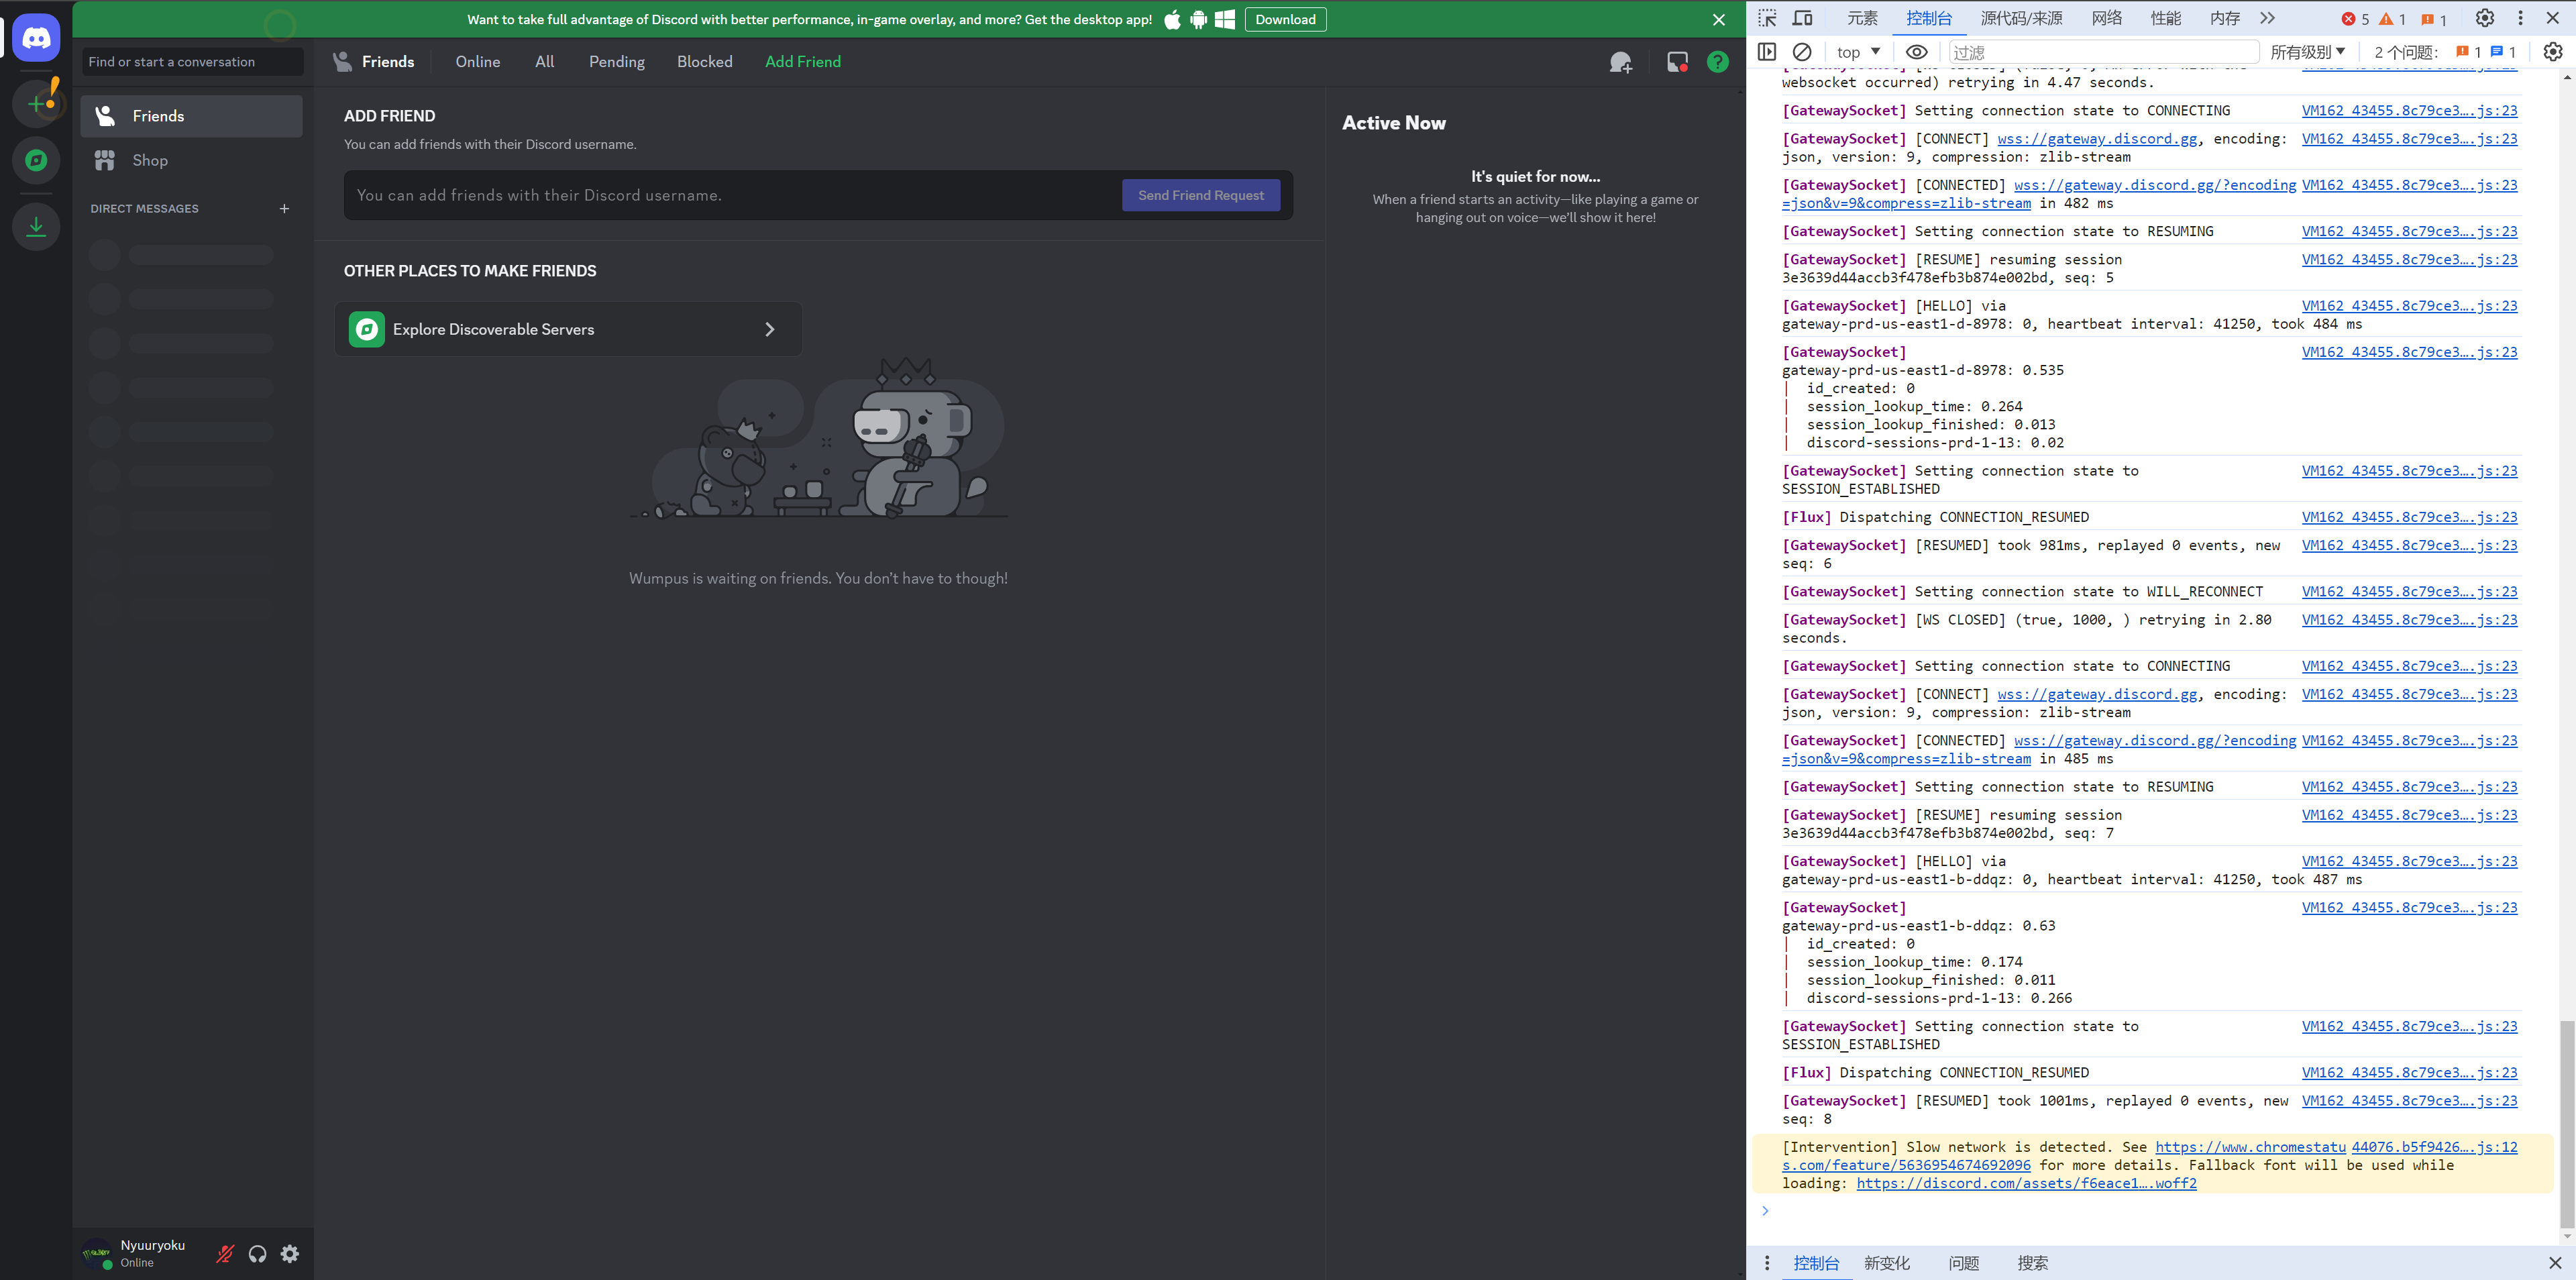Create a new DM with plus icon
Screen dimensions: 2576x1280
pyautogui.click(x=284, y=209)
